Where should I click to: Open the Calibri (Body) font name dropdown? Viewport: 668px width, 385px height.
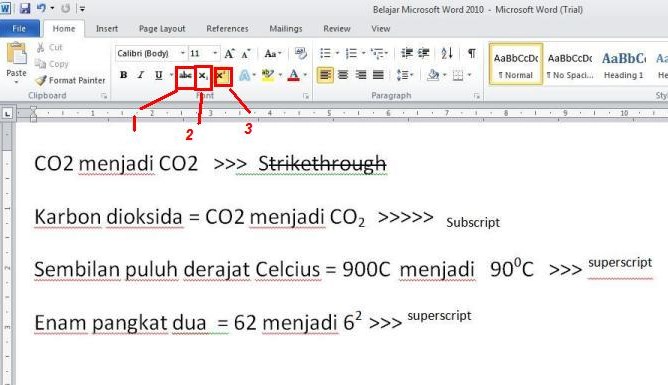(x=183, y=53)
